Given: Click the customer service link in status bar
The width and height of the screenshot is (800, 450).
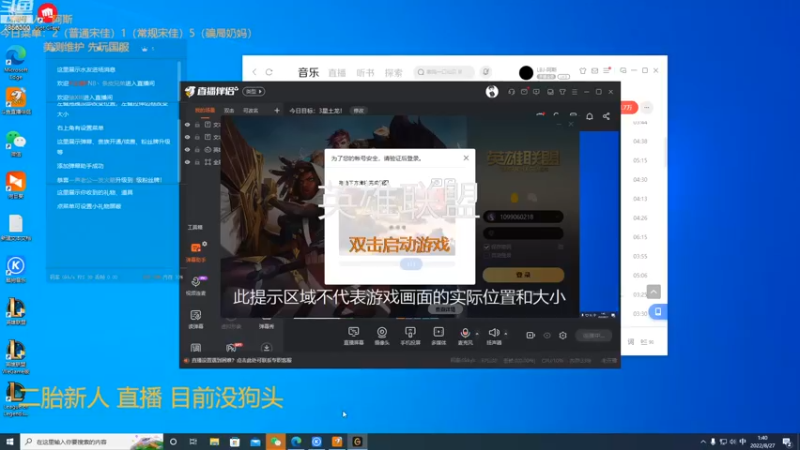Looking at the screenshot, I should click(x=241, y=360).
